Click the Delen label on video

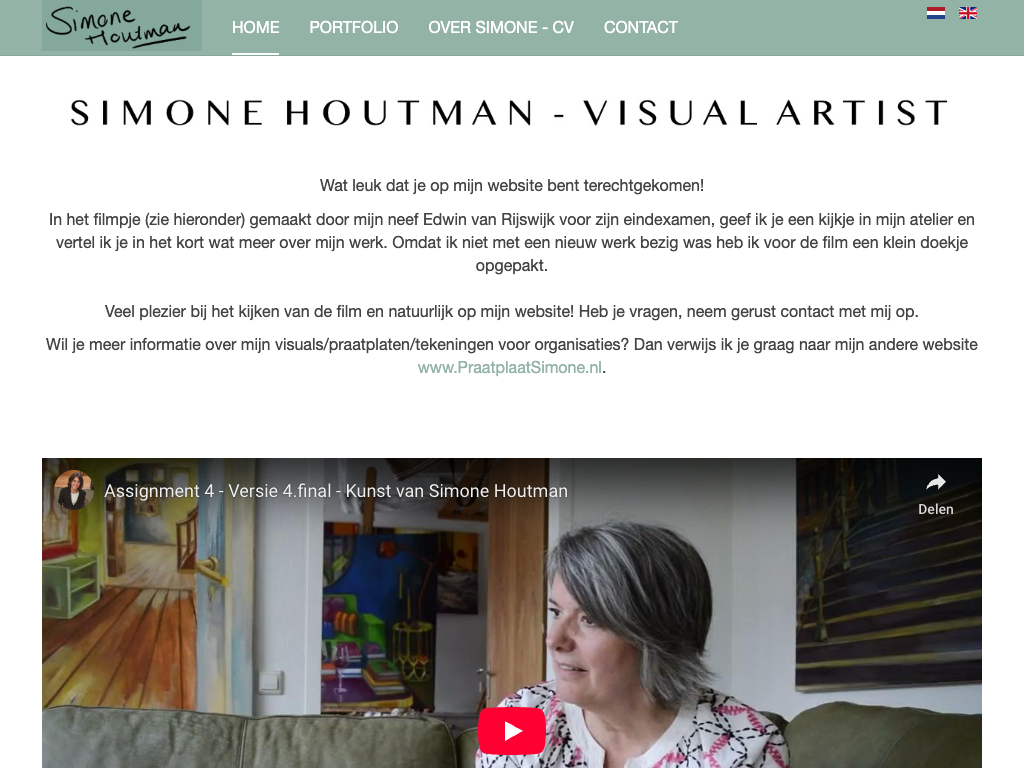click(x=936, y=509)
